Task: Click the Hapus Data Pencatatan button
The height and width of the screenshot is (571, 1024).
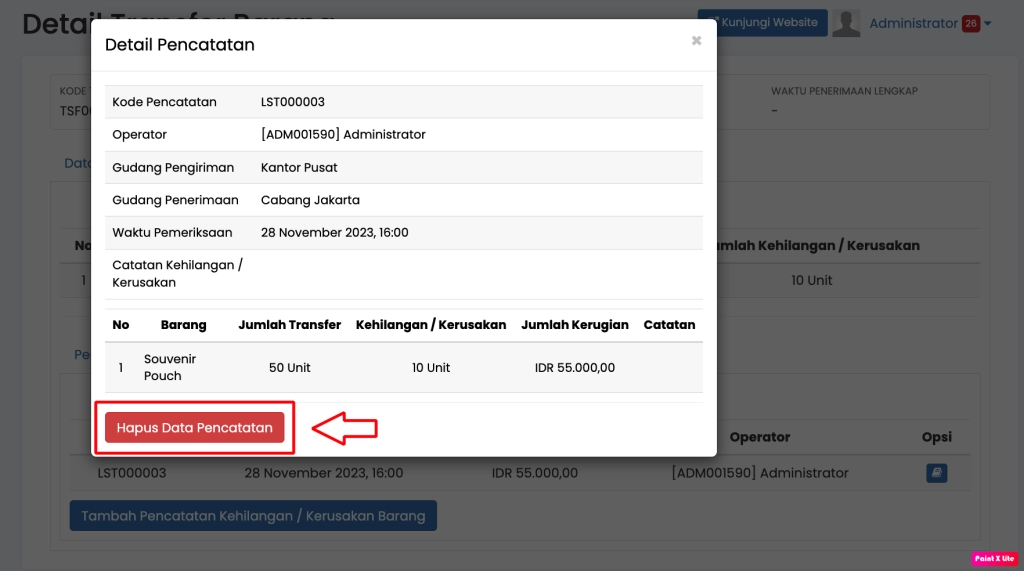Action: point(194,427)
